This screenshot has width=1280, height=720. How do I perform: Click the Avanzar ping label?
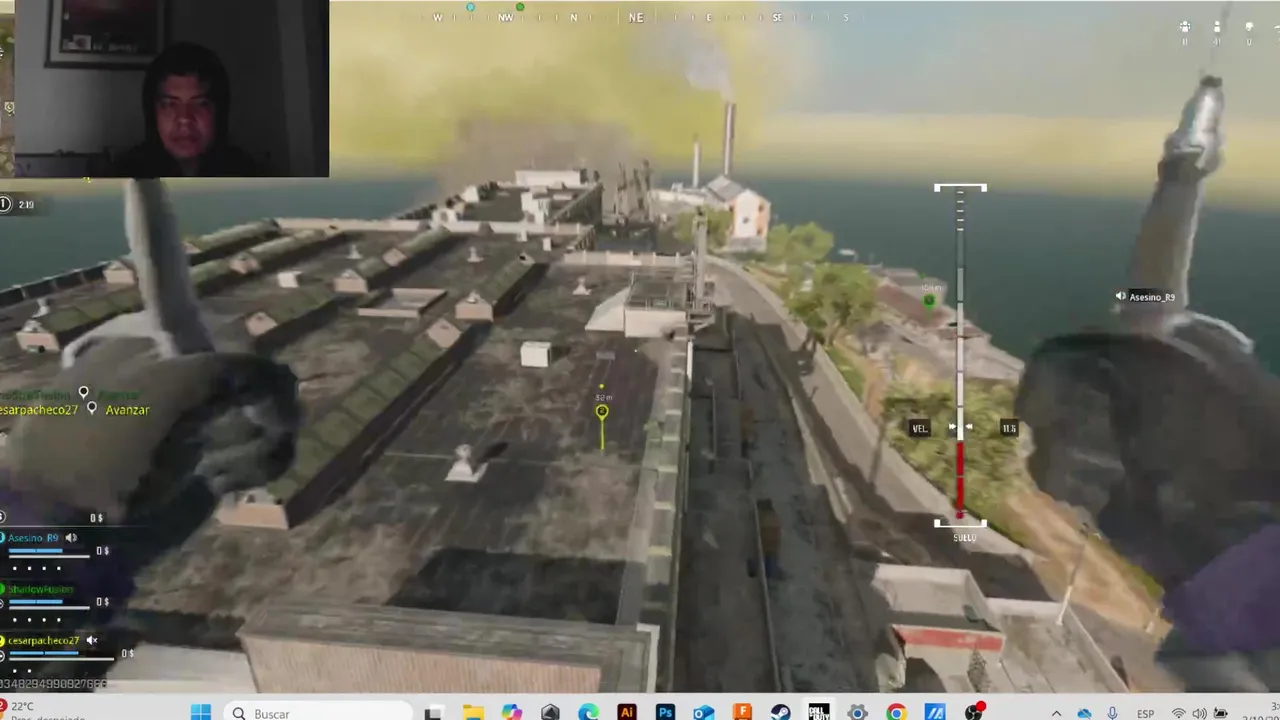tap(127, 410)
